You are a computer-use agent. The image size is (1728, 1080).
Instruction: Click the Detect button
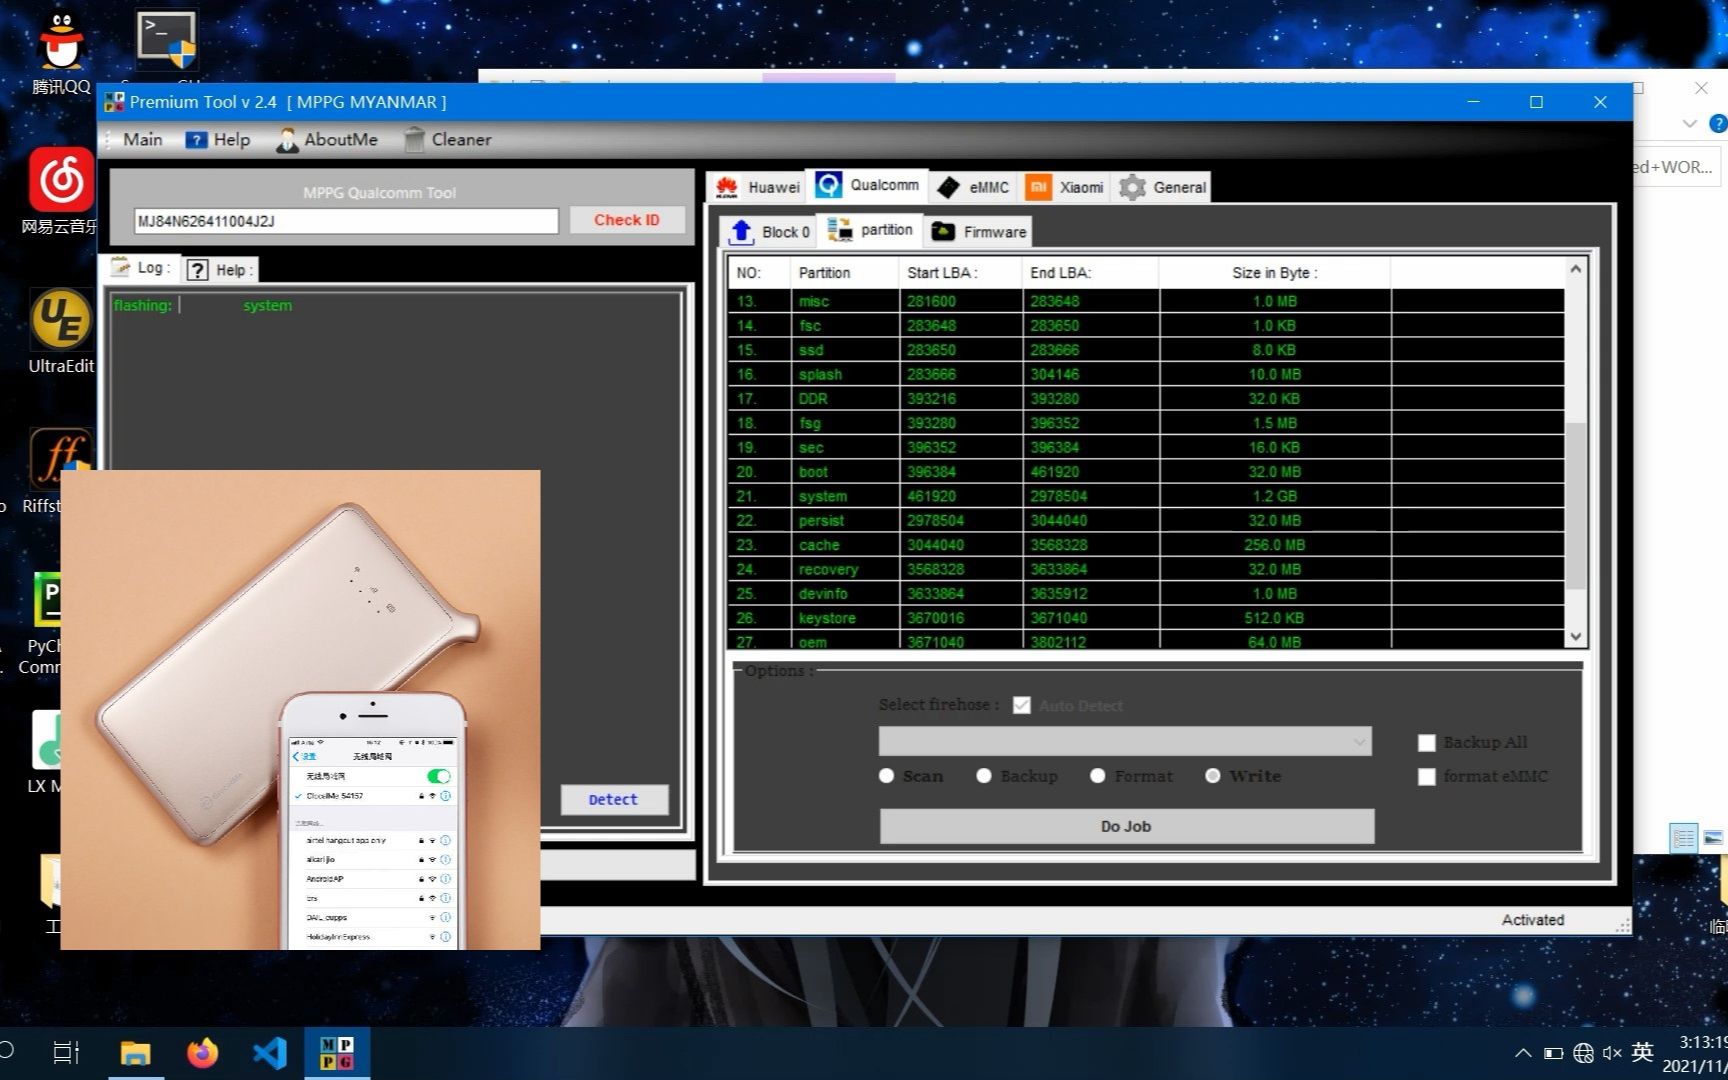[613, 800]
